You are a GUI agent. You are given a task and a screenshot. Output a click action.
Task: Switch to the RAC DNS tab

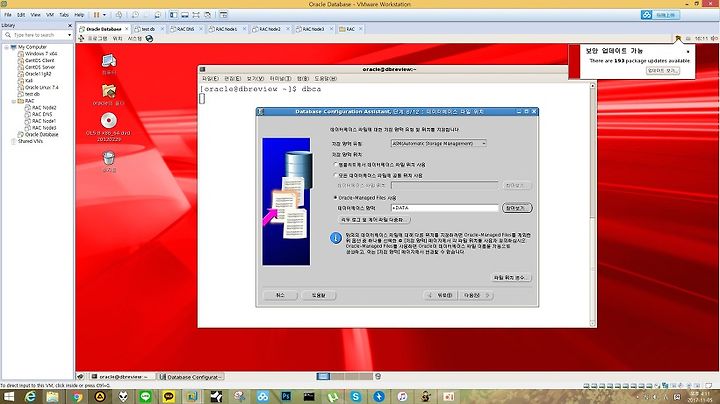(185, 29)
